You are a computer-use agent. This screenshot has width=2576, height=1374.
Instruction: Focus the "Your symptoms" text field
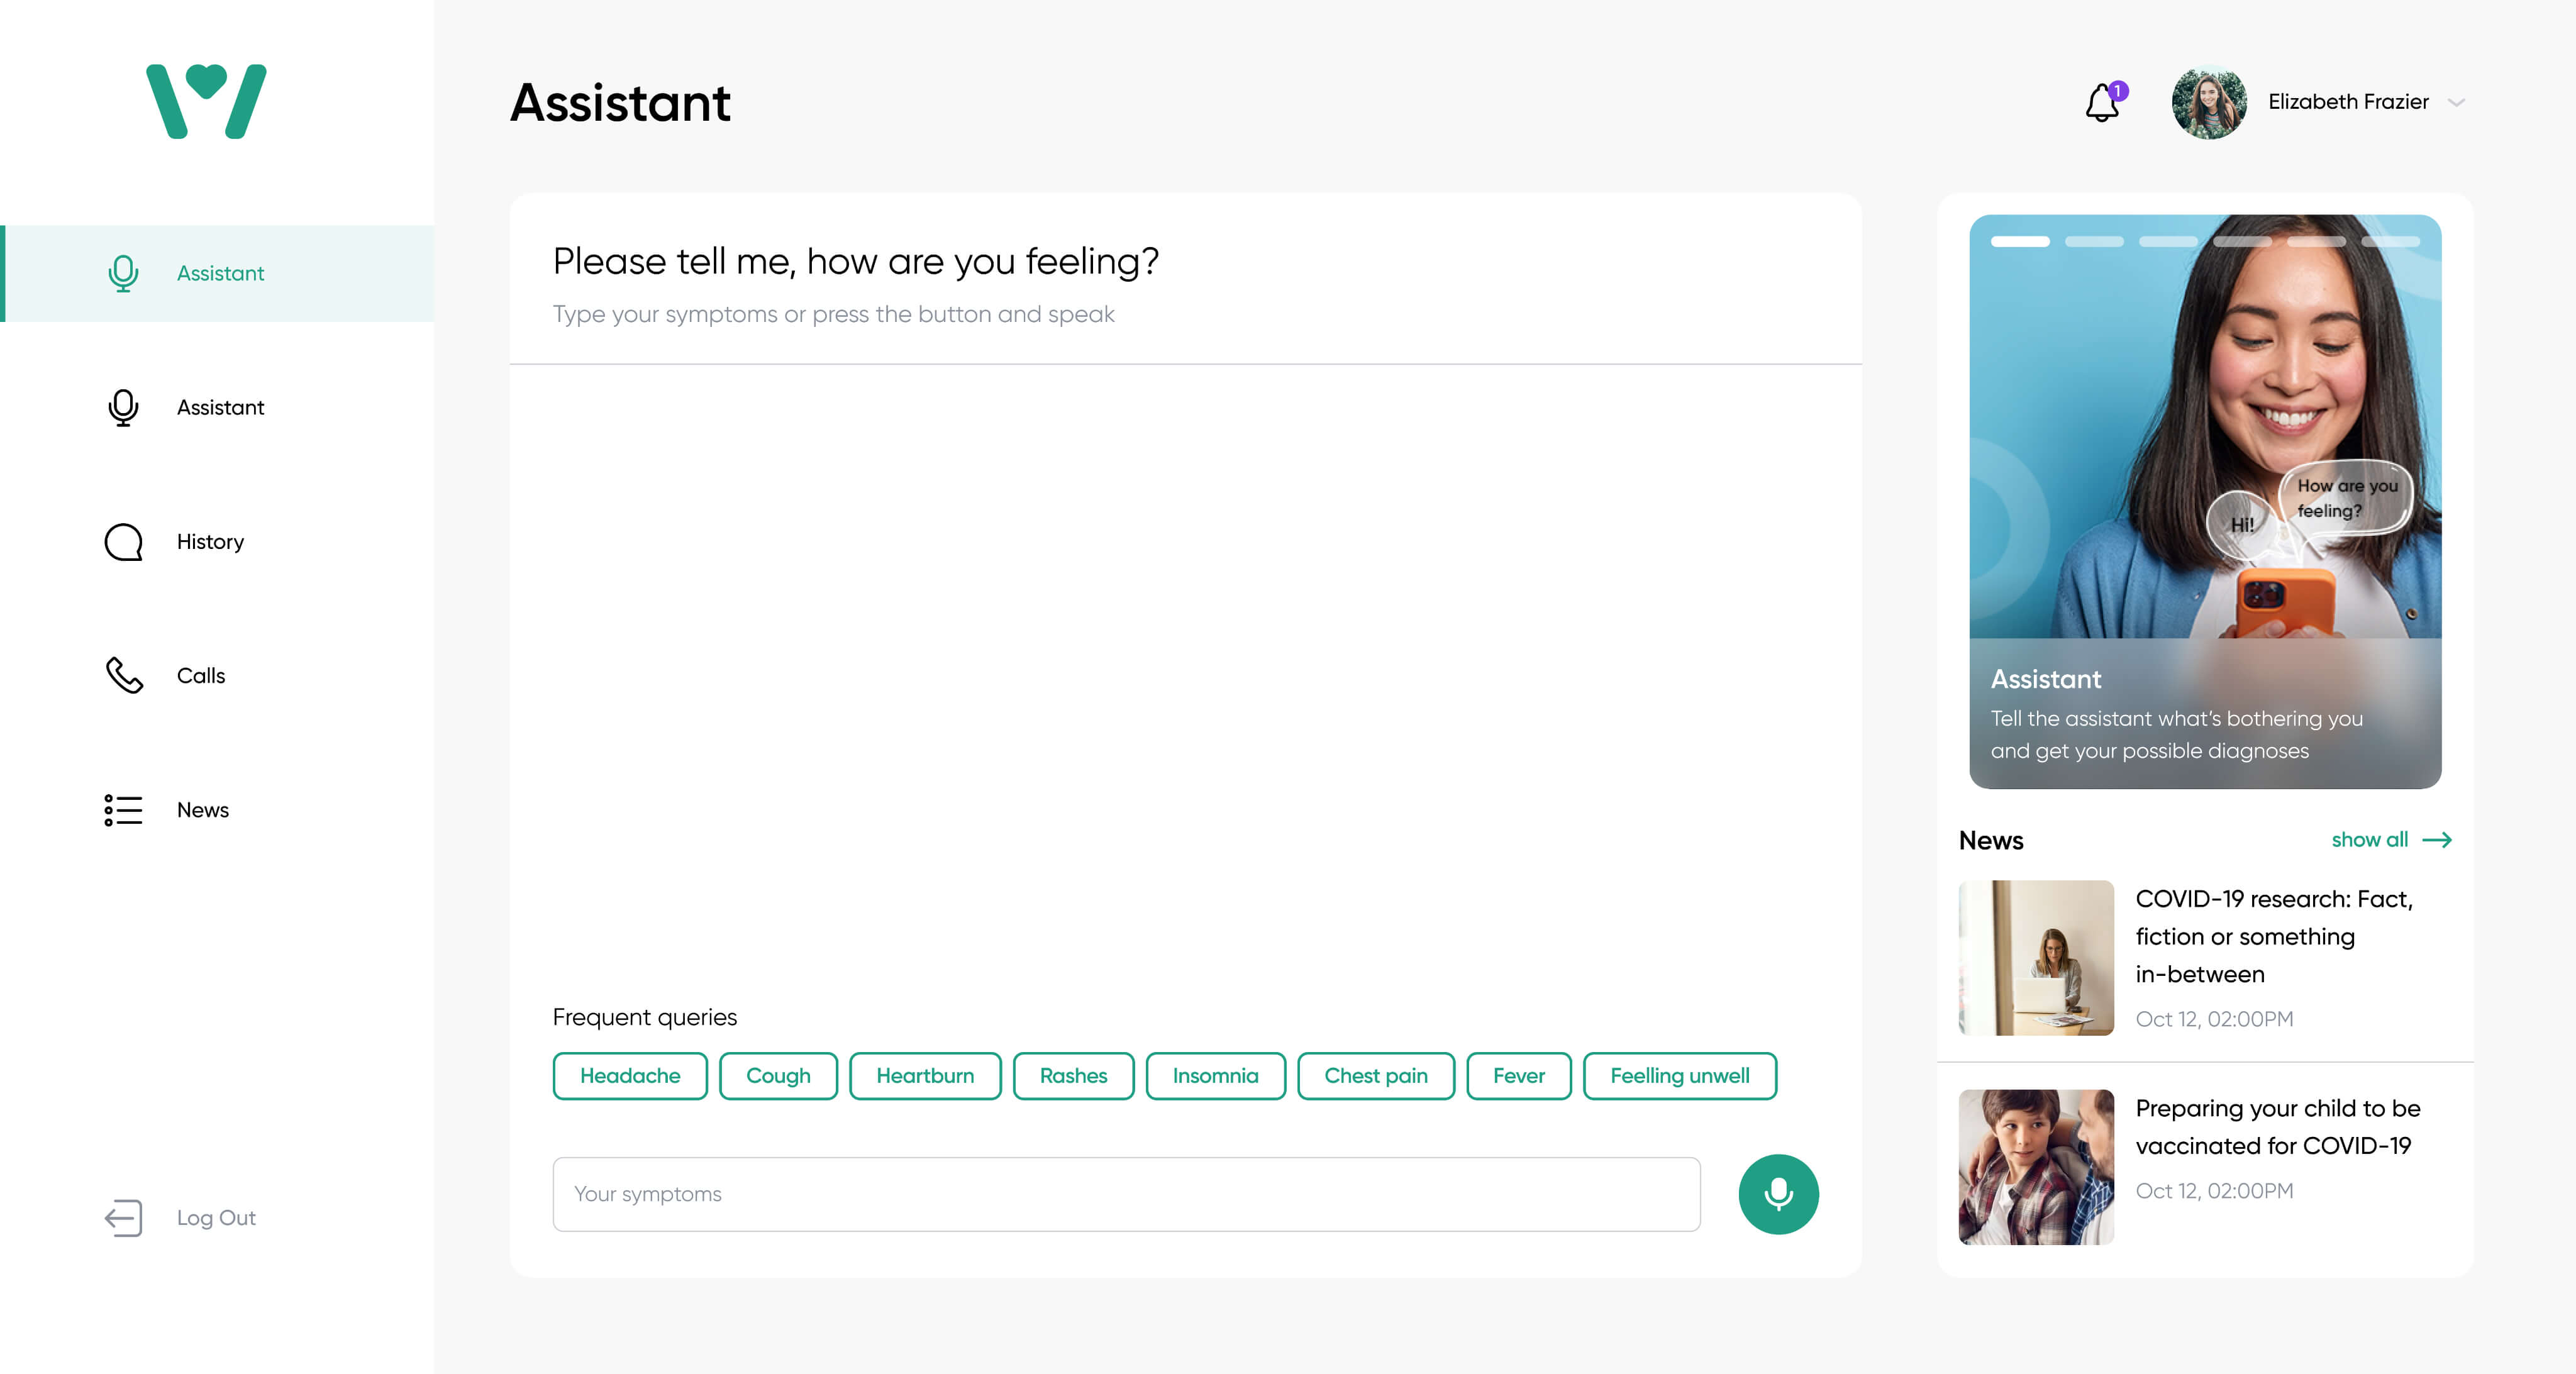(1126, 1194)
